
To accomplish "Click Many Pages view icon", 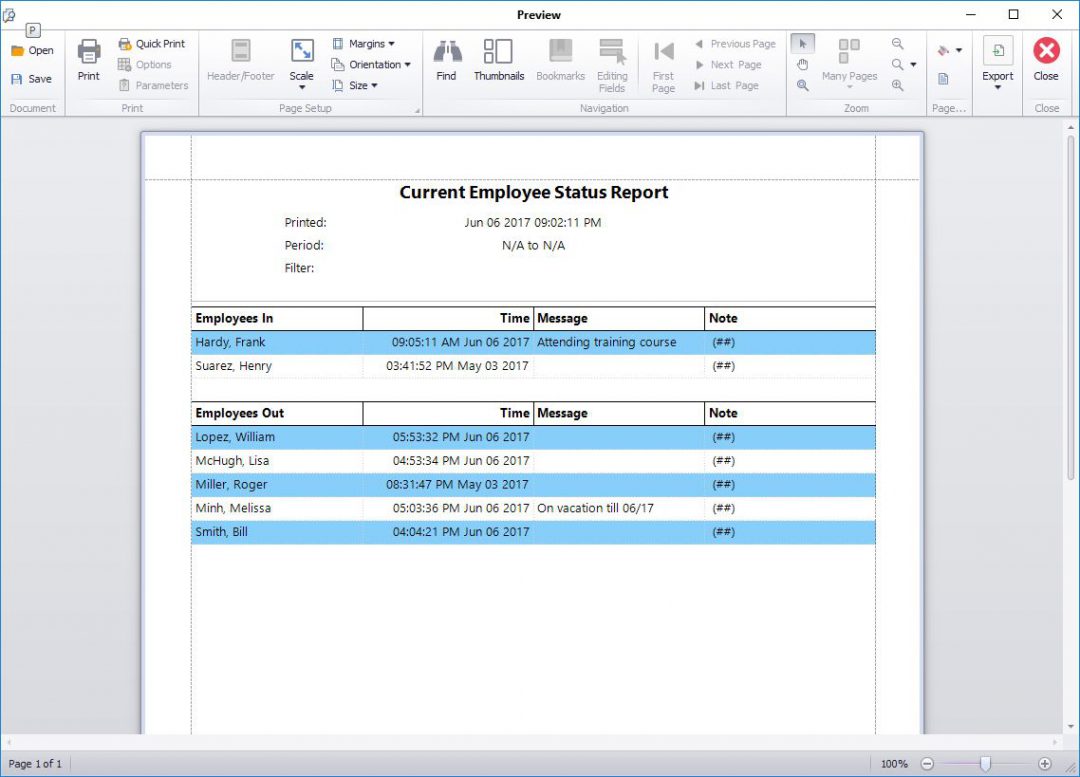I will pos(847,48).
